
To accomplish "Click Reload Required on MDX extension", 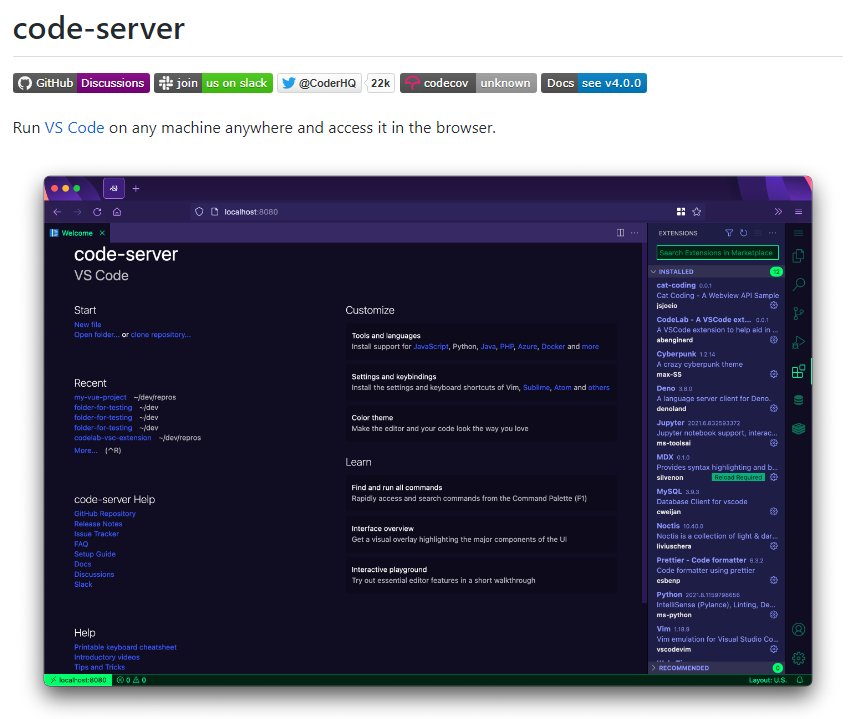I will click(738, 477).
